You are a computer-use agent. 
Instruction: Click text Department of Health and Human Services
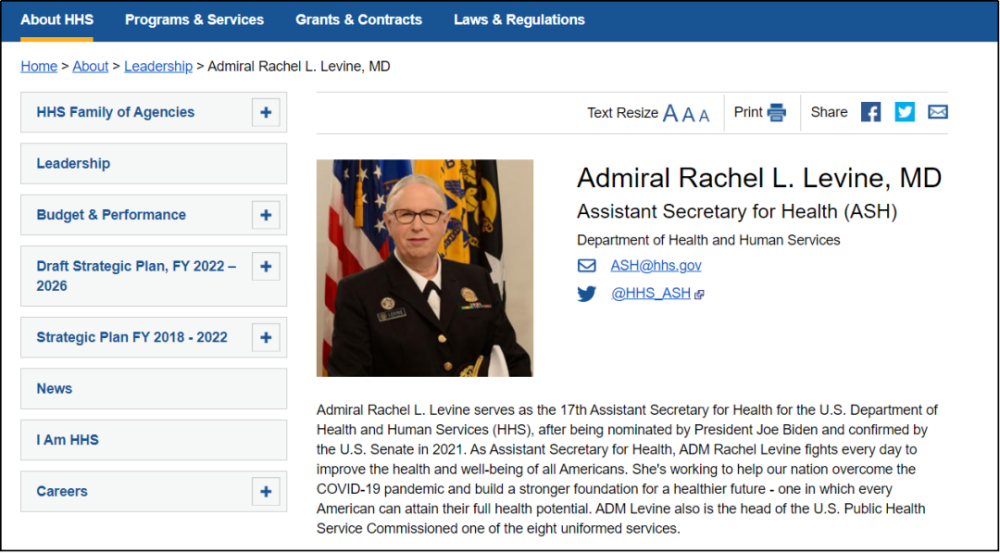[x=709, y=240]
